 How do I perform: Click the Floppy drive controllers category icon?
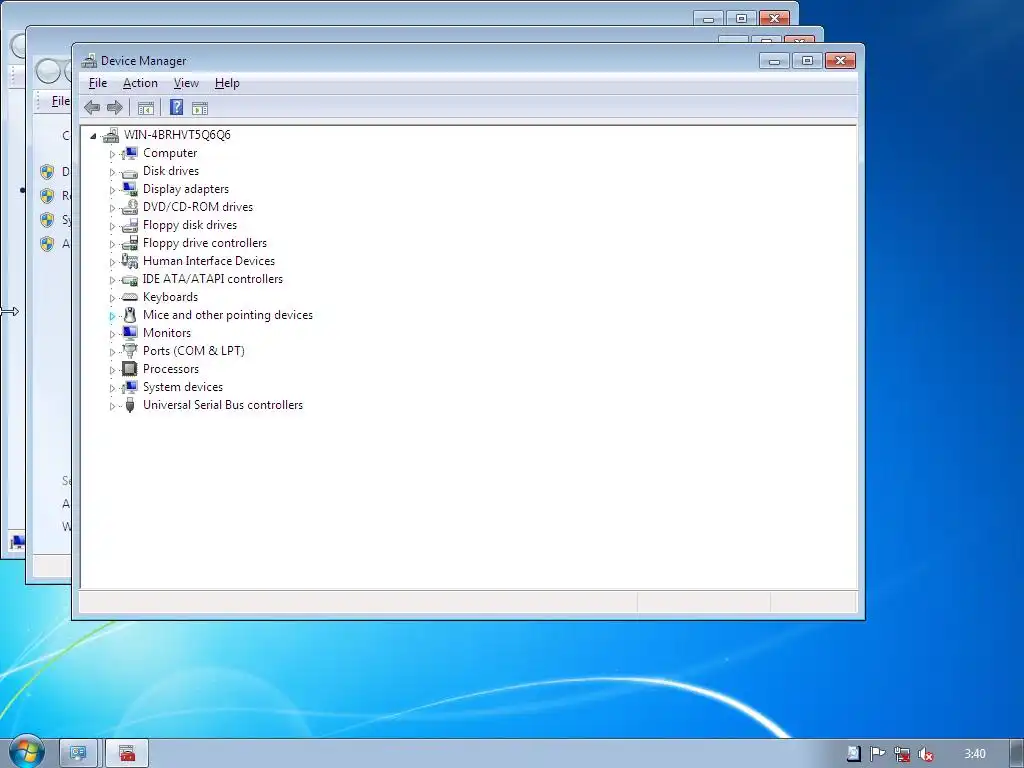(x=130, y=243)
